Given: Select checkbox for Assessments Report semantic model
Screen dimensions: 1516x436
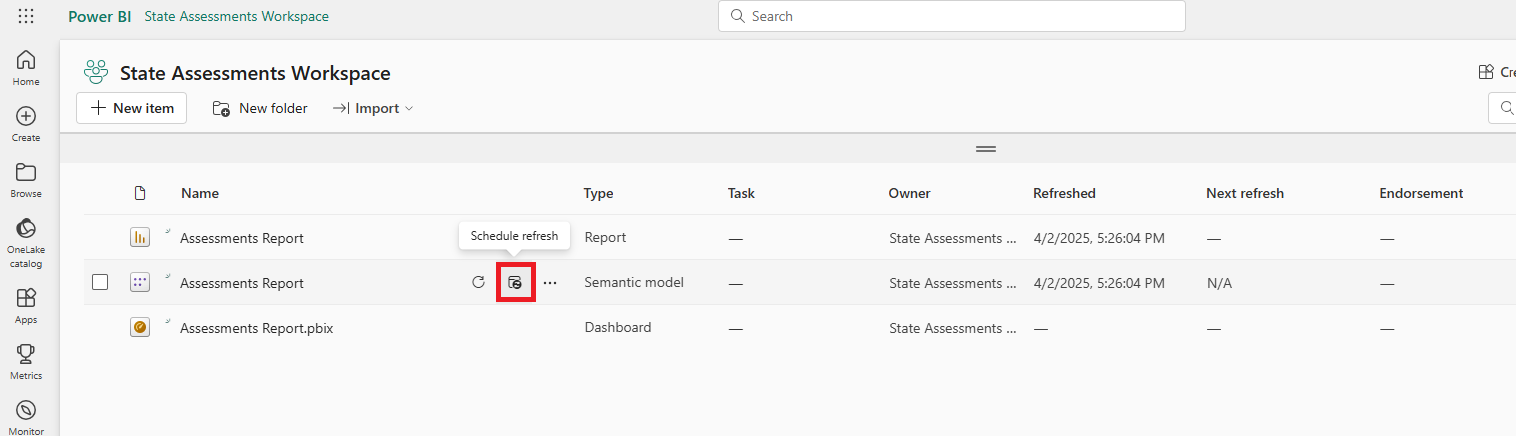Looking at the screenshot, I should (x=100, y=283).
